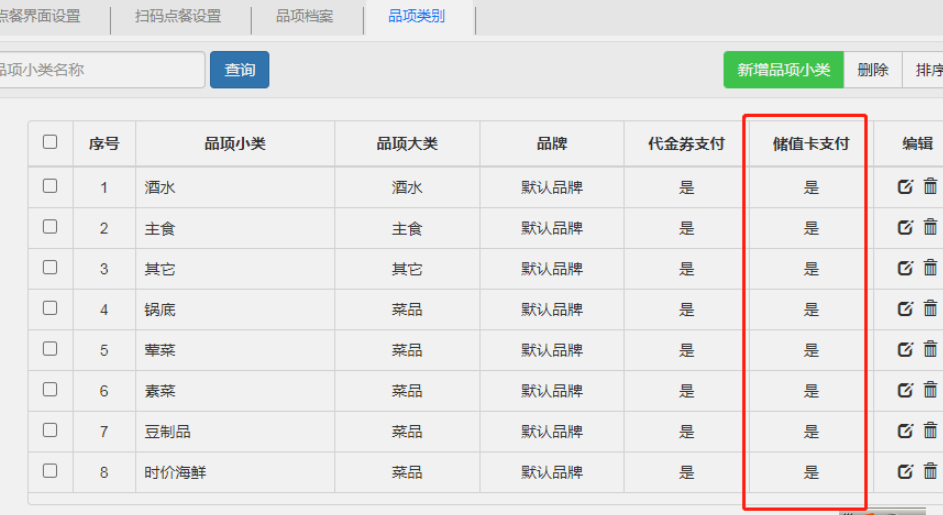Viewport: 943px width, 515px height.
Task: Select the 品项类别 tab
Action: point(417,17)
